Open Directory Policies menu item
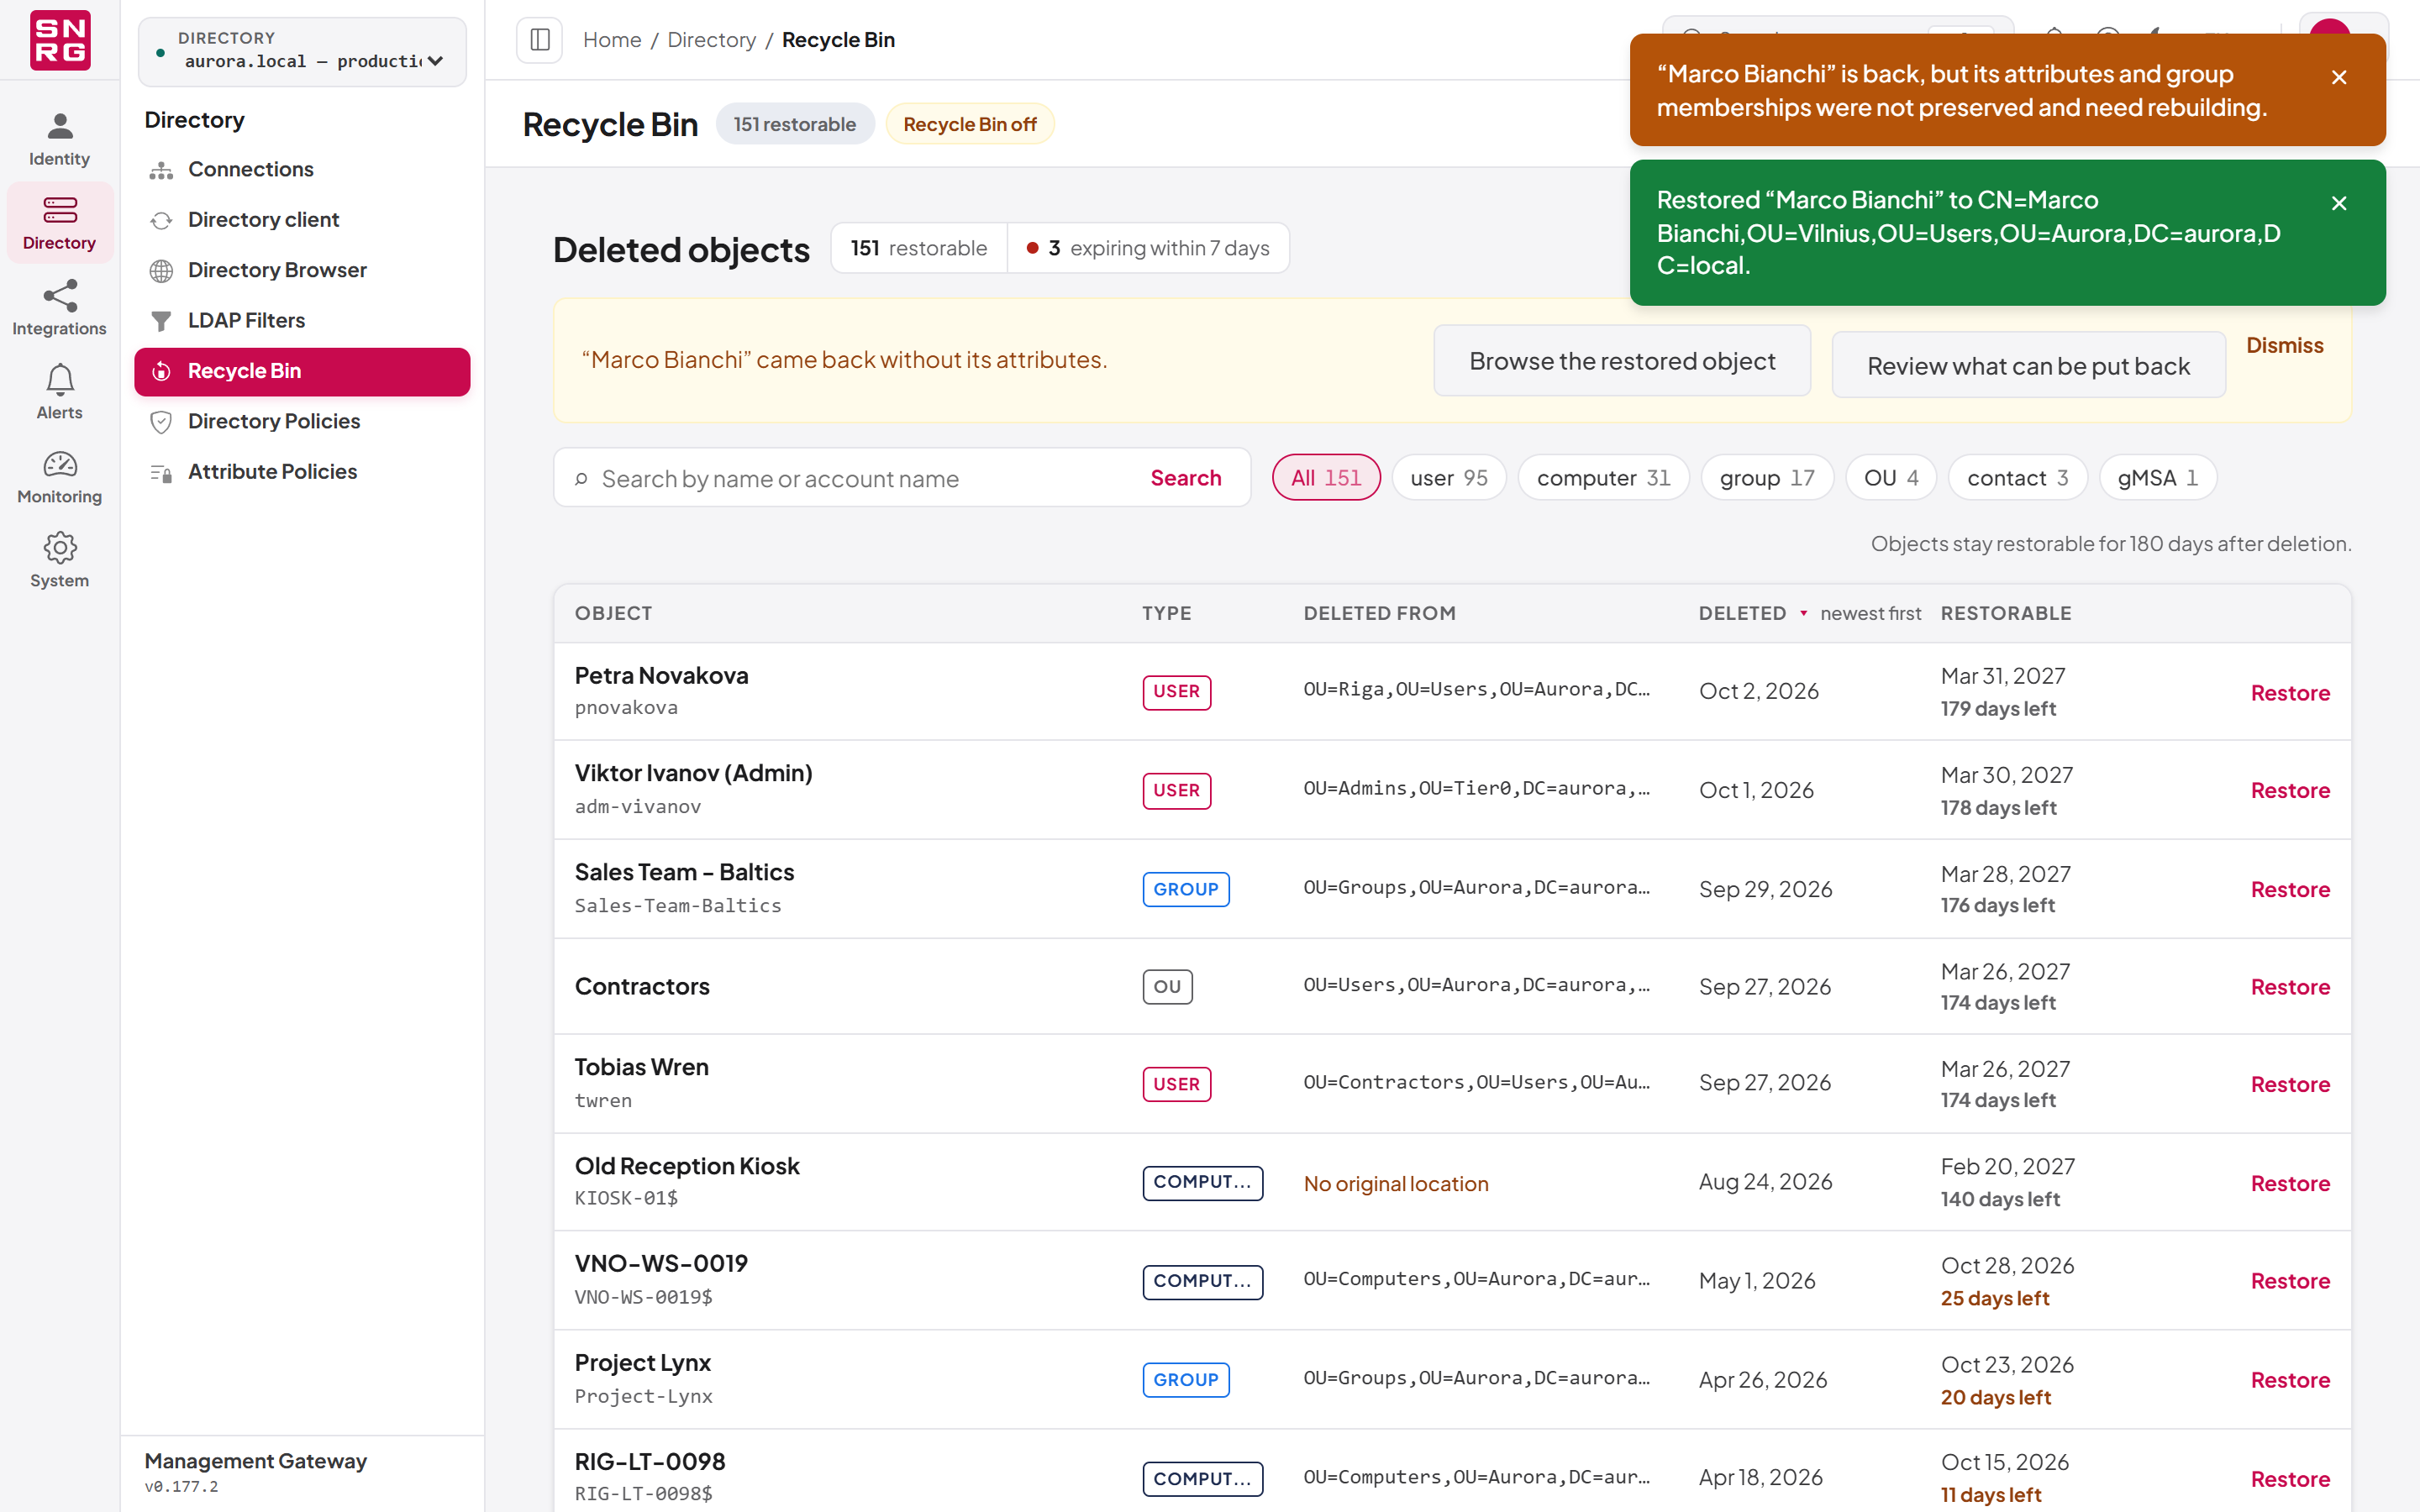 tap(302, 421)
